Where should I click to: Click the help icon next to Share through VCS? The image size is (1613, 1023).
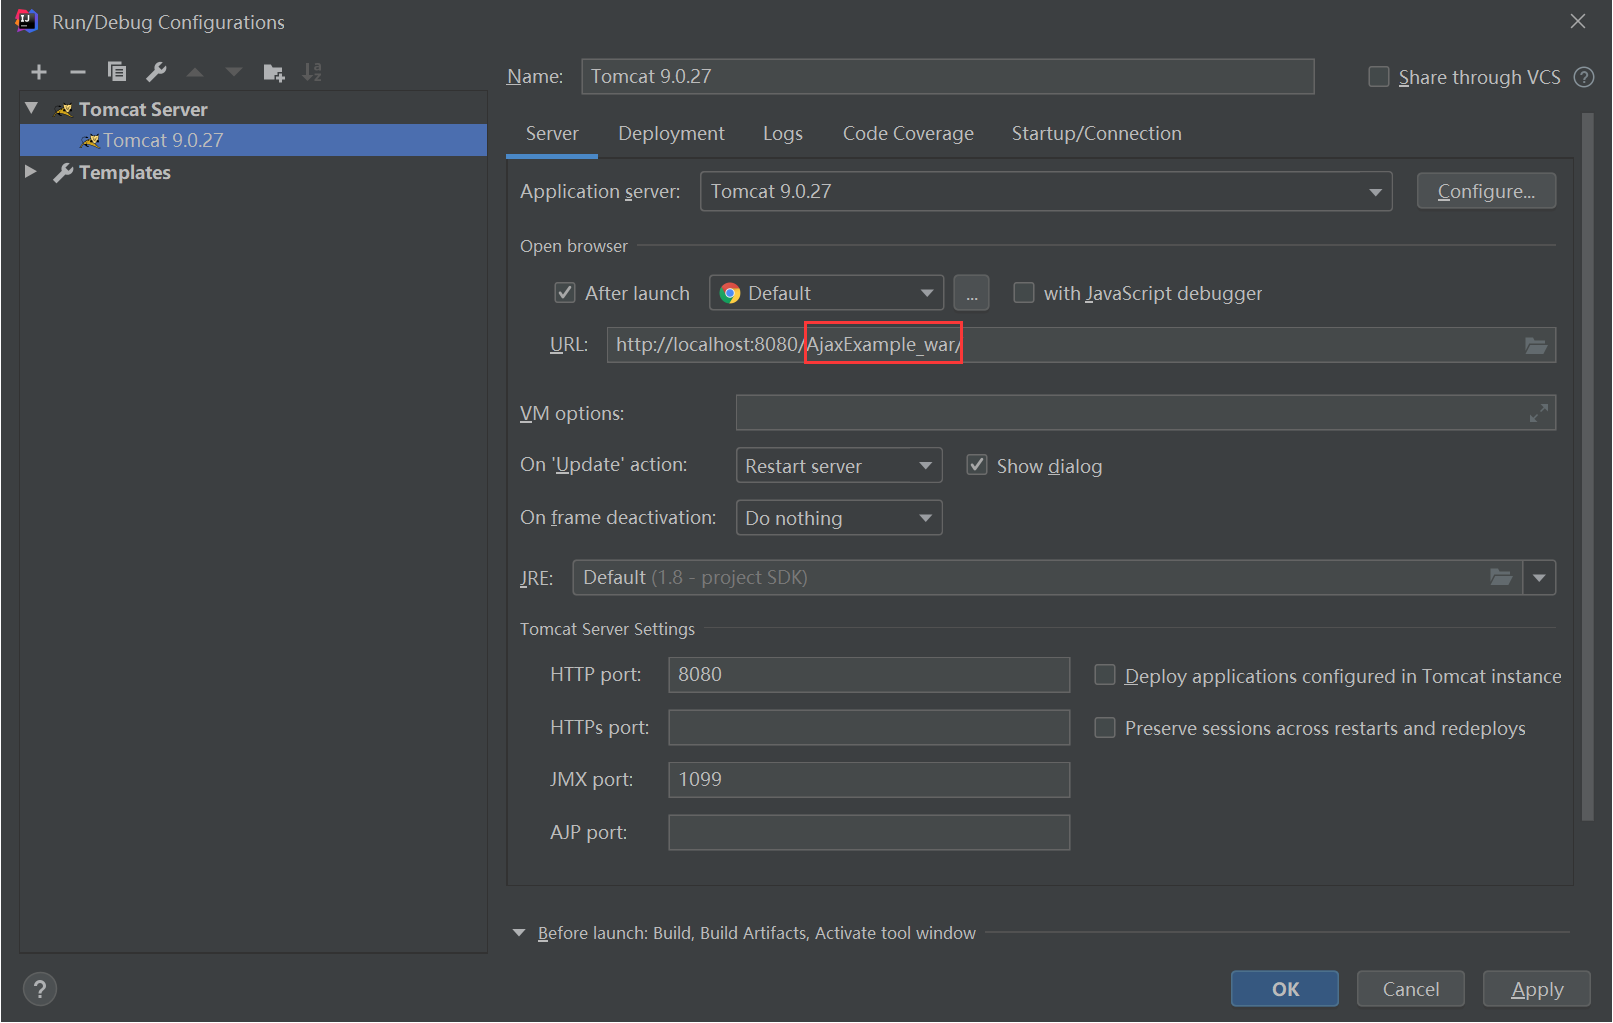click(x=1584, y=77)
